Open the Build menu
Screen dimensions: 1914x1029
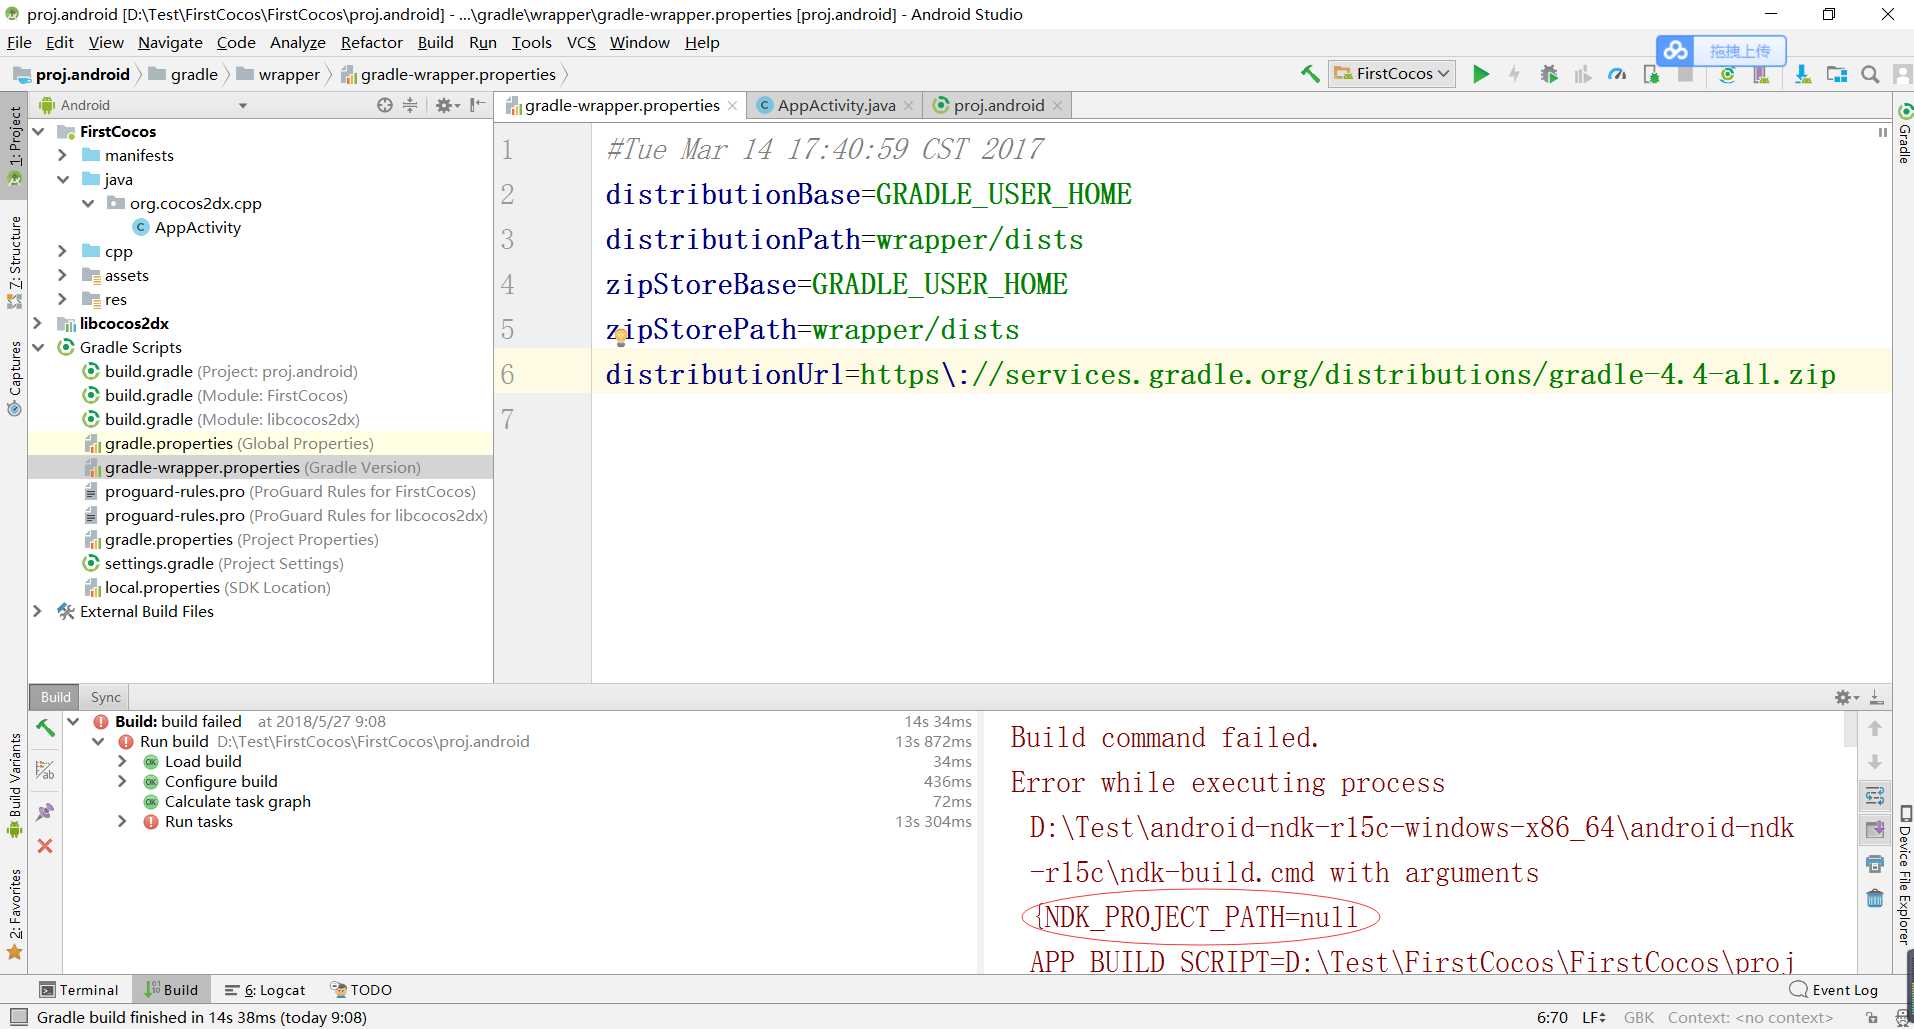click(435, 42)
